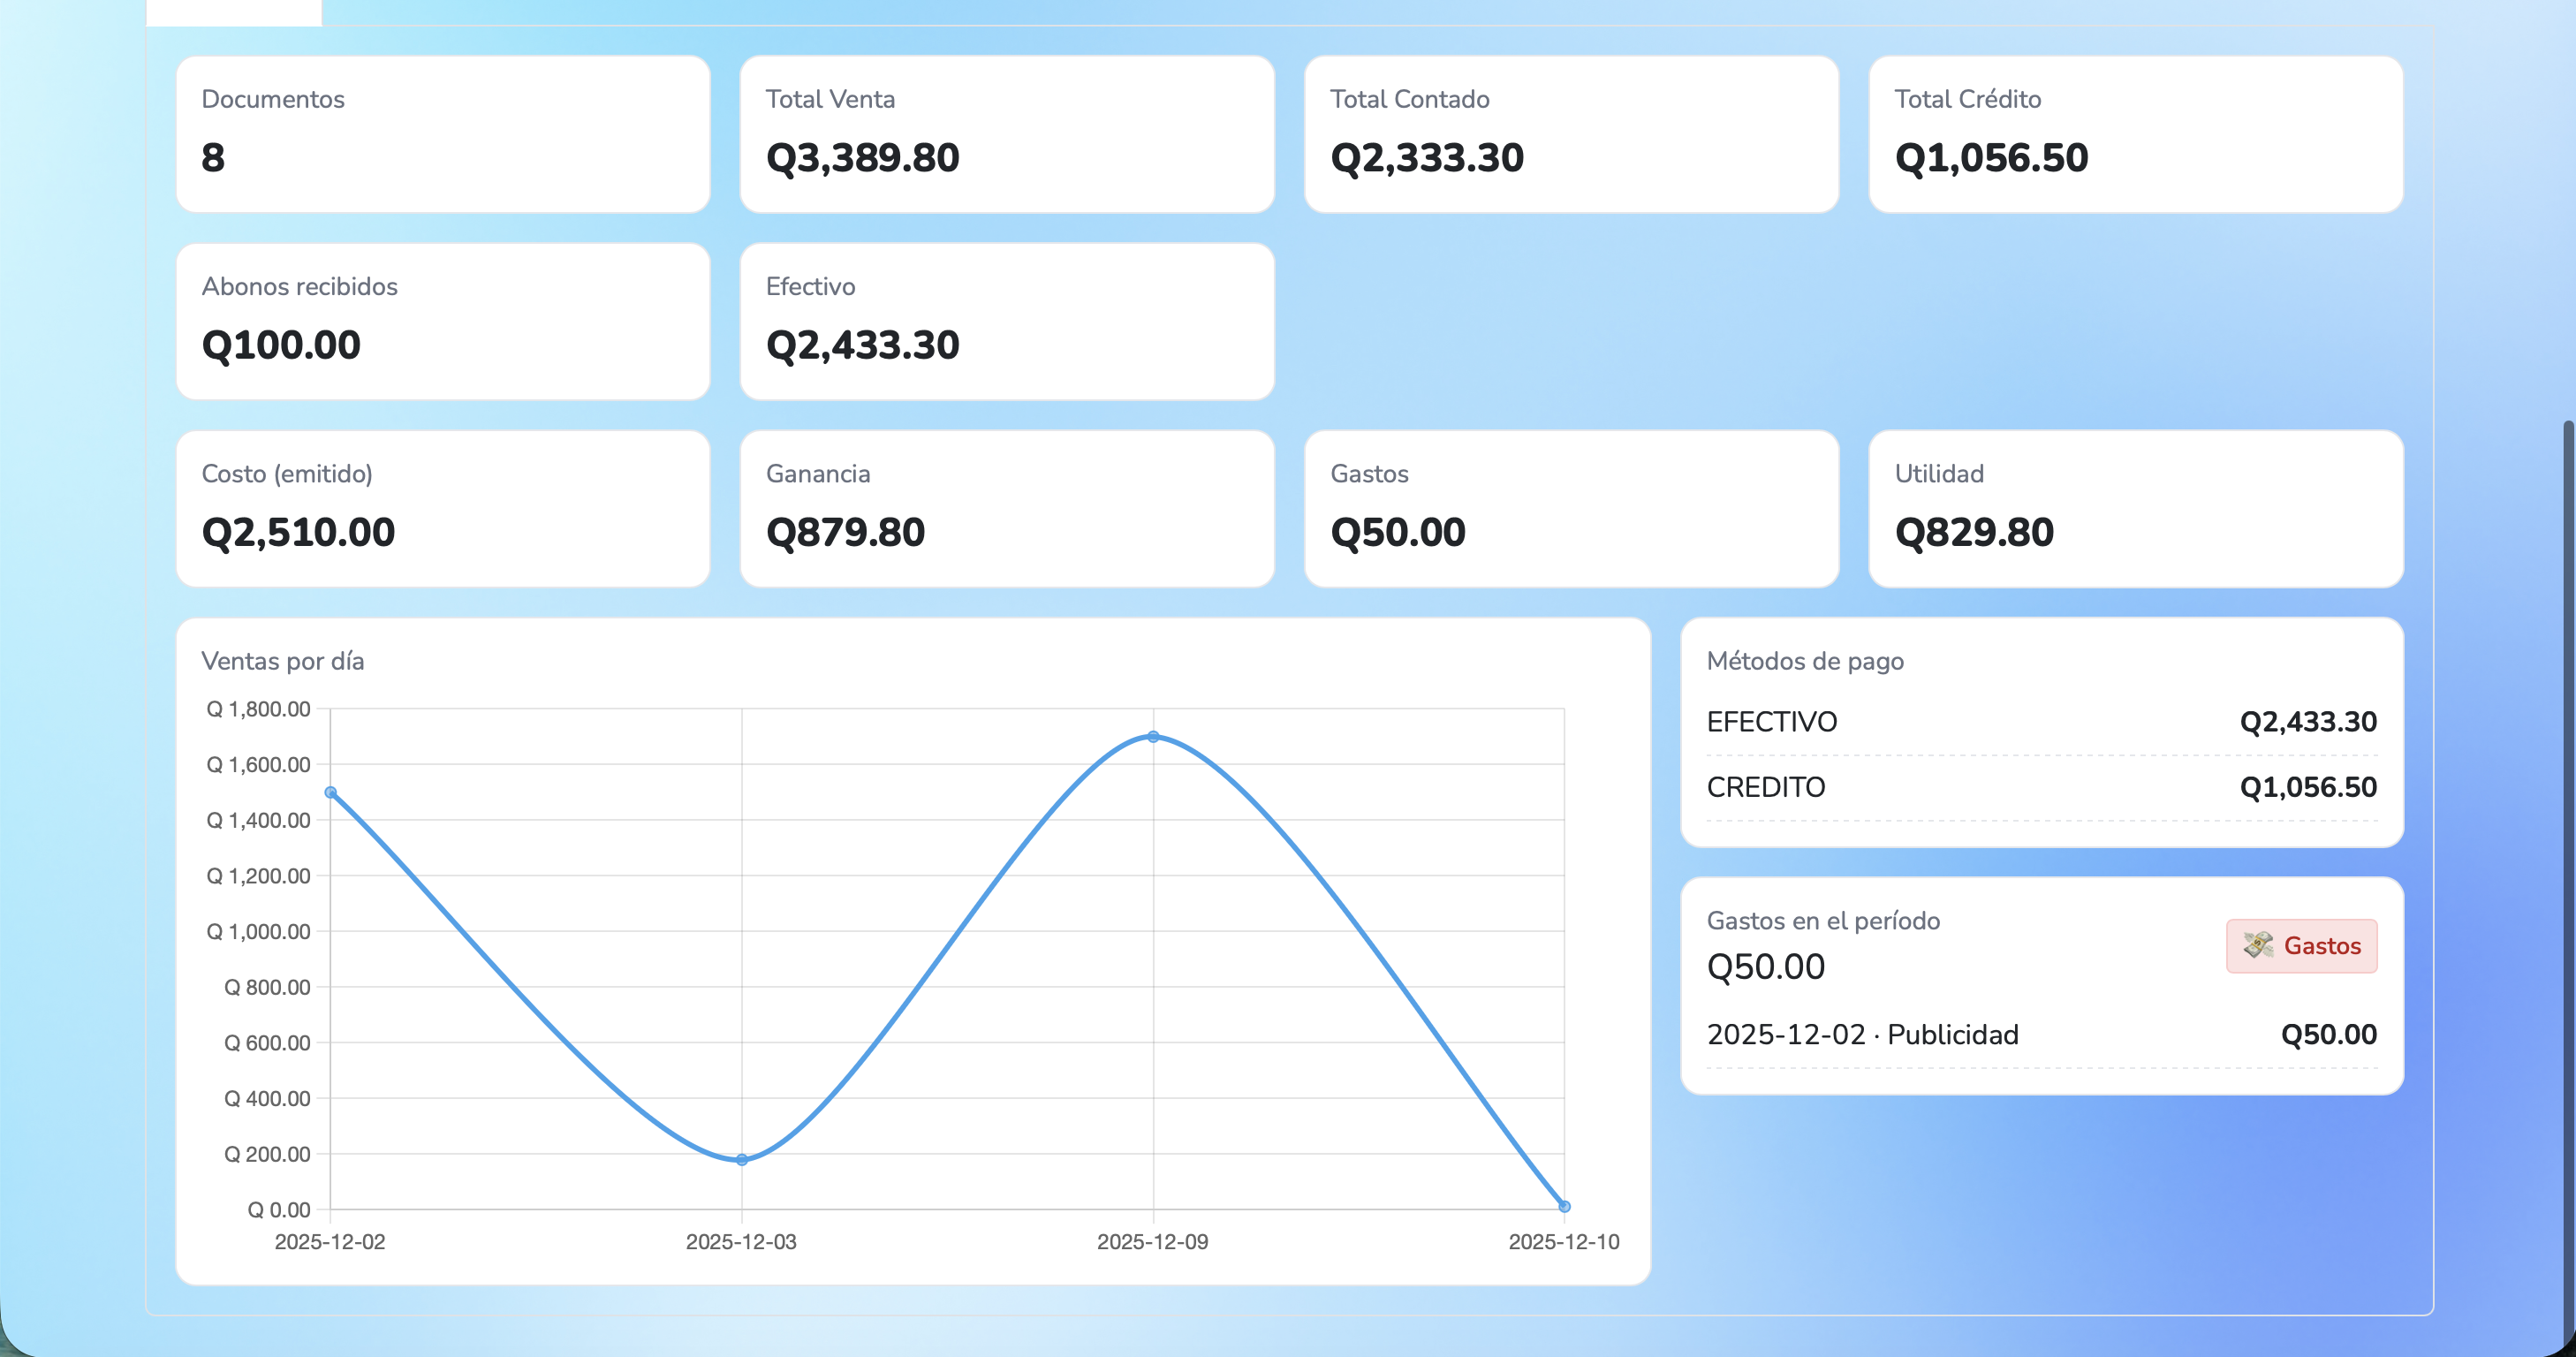Open Gastos via the red button
The width and height of the screenshot is (2576, 1357).
click(2301, 945)
